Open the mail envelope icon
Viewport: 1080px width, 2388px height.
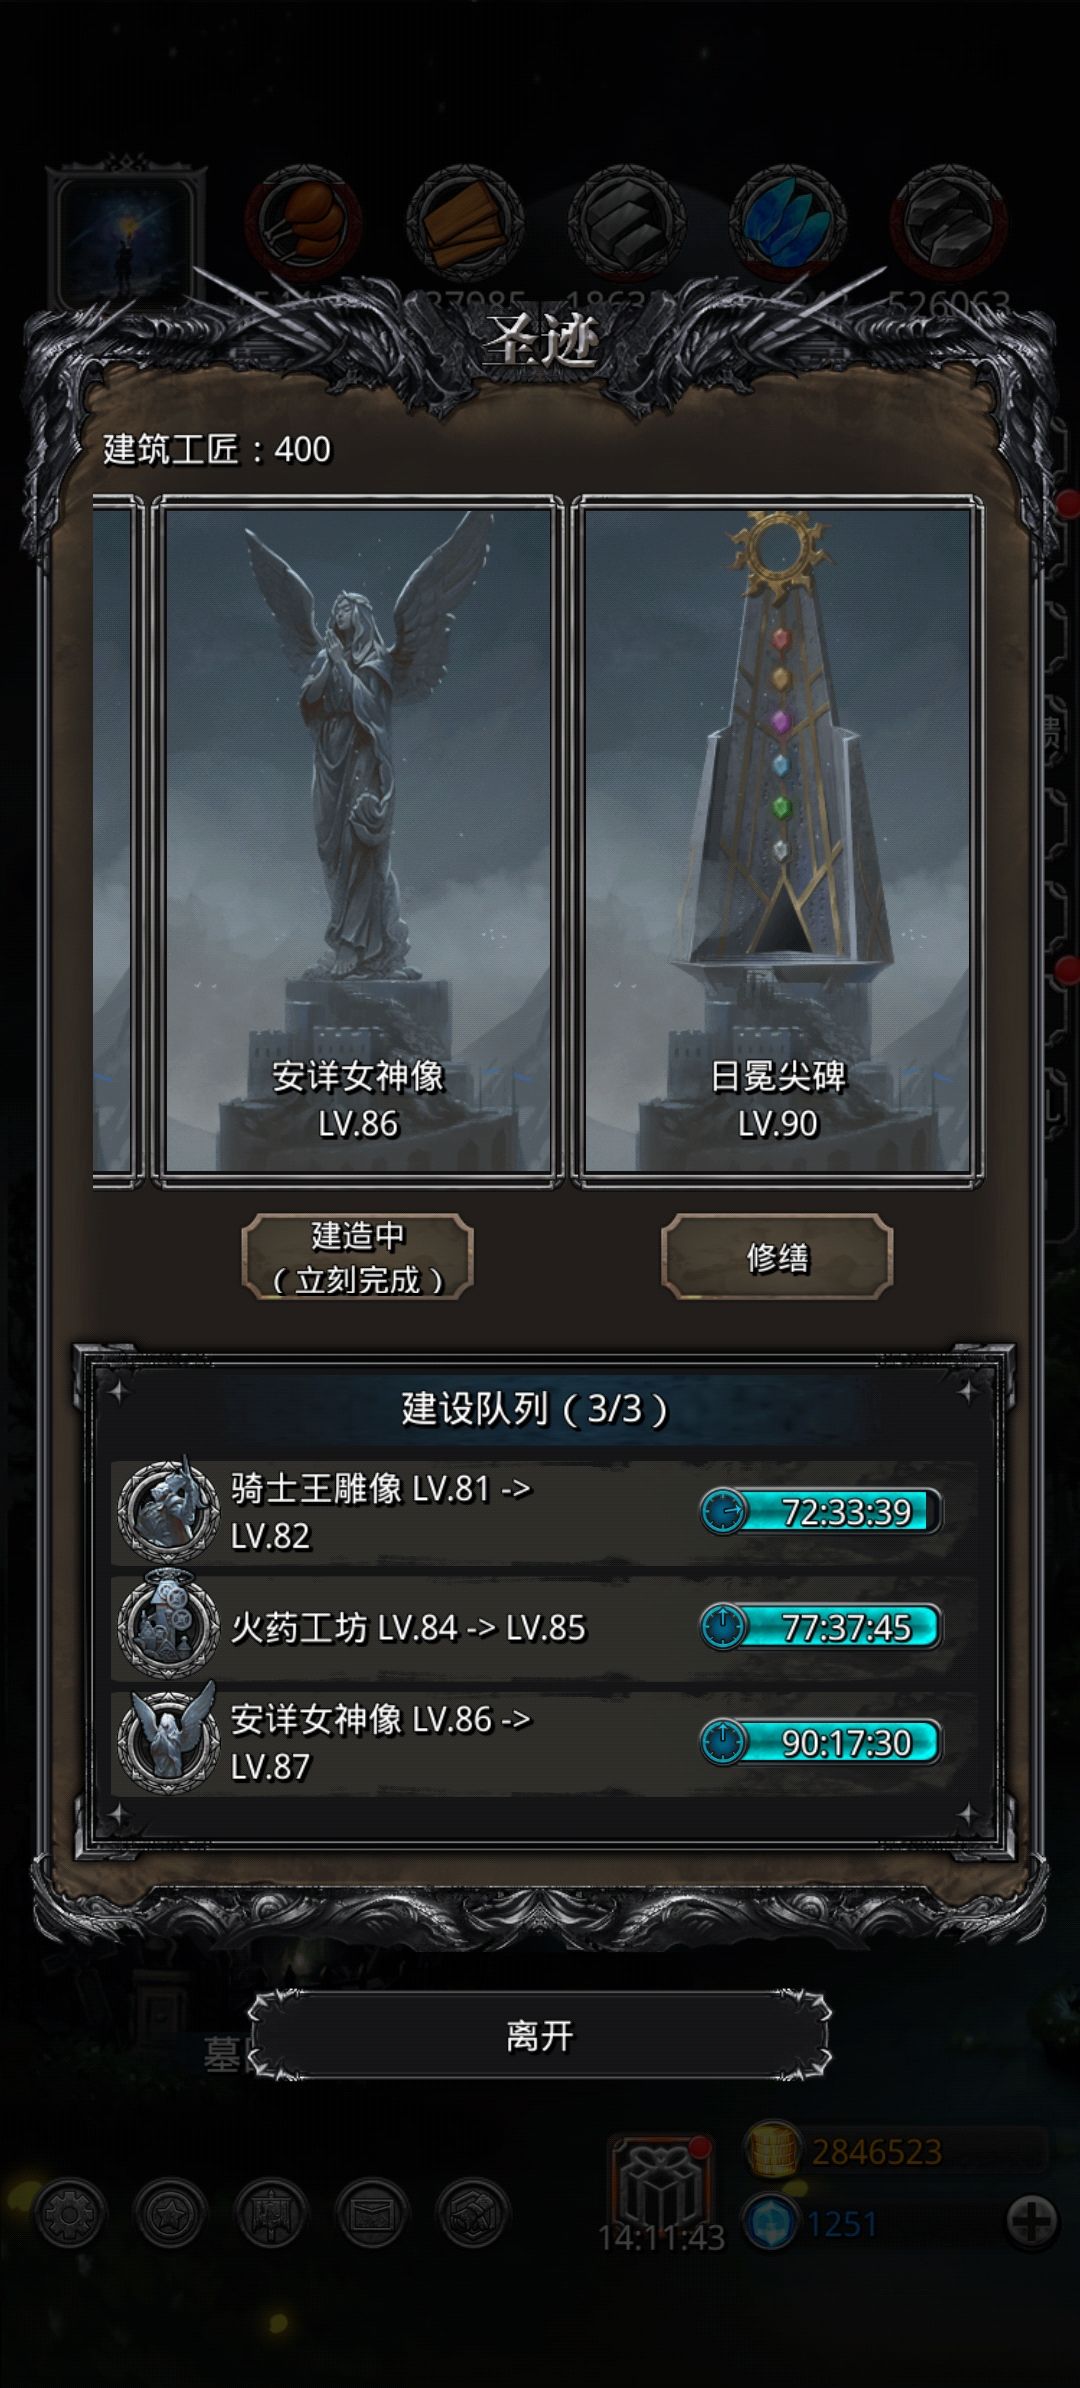pos(372,2214)
